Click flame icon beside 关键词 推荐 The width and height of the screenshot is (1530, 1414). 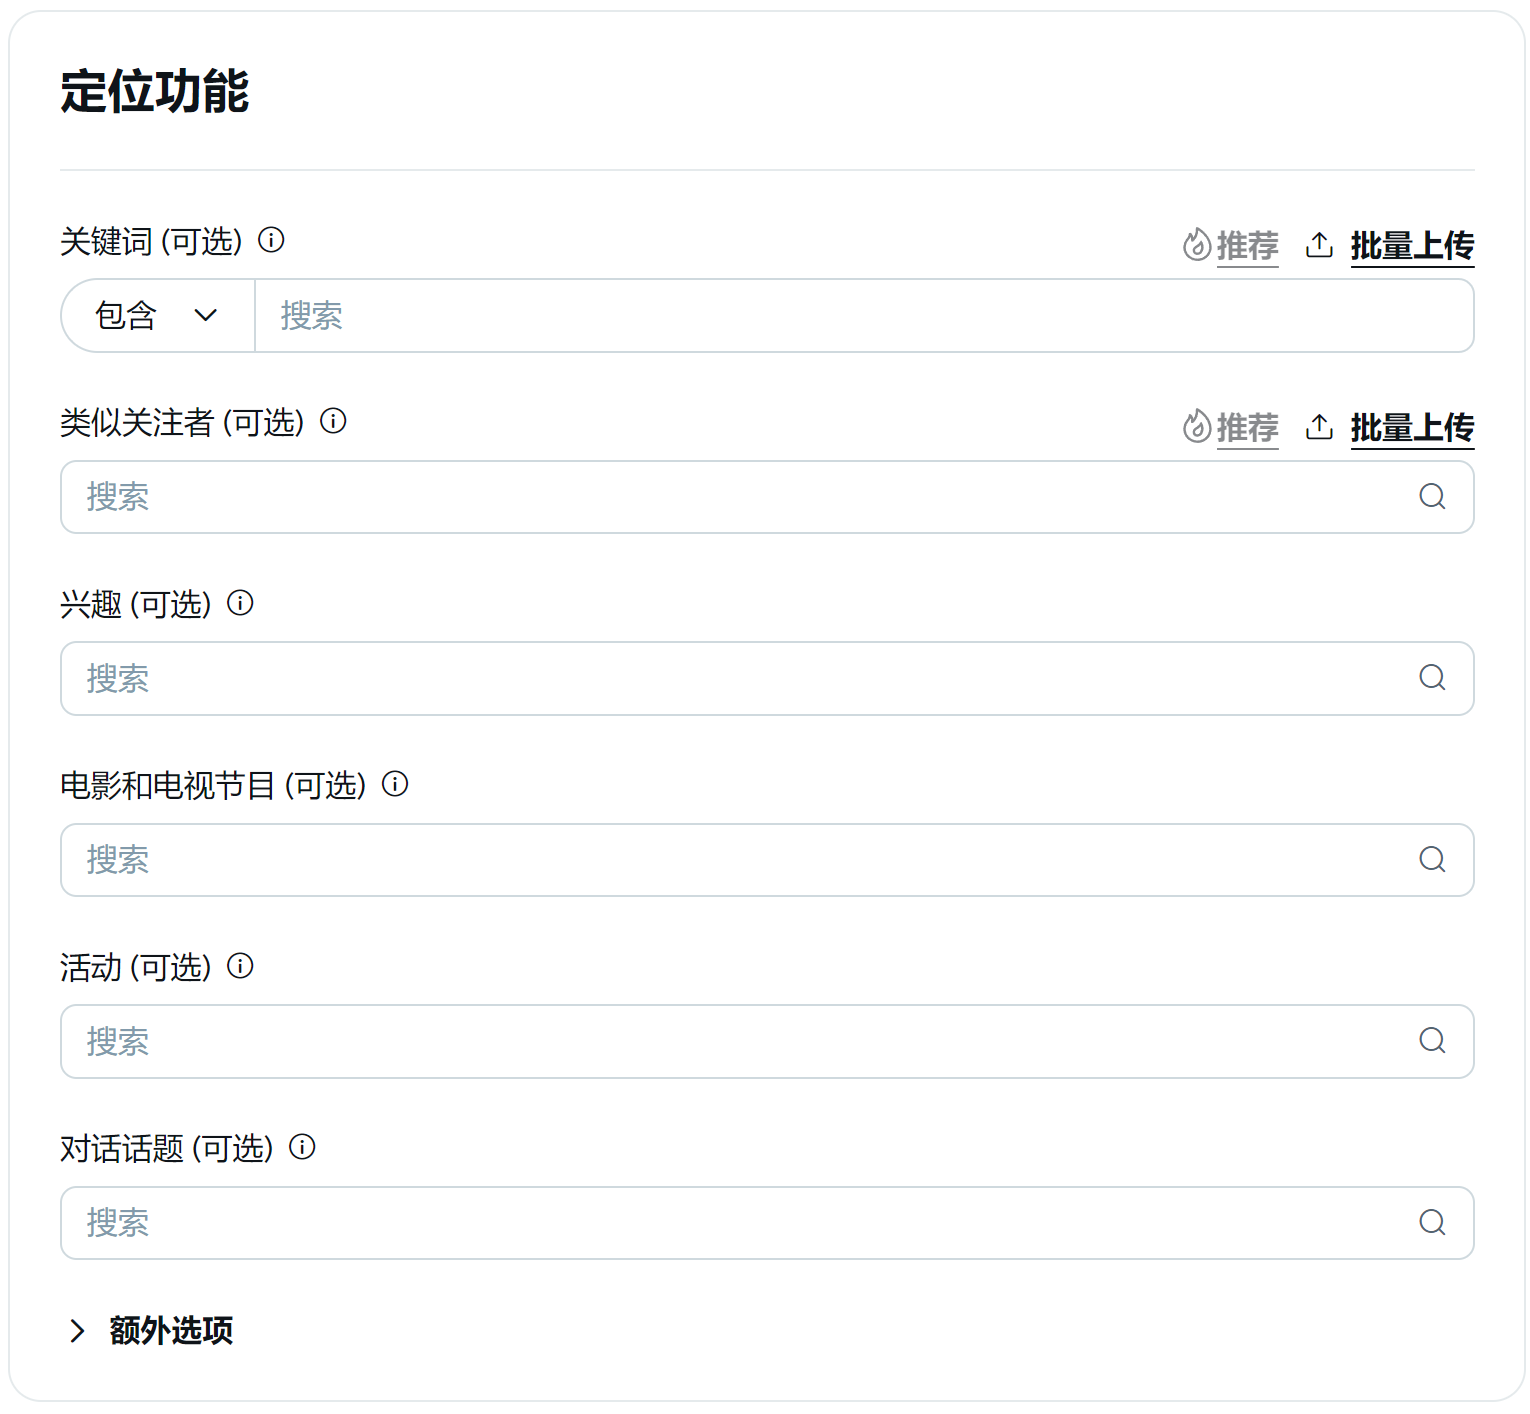click(x=1196, y=245)
